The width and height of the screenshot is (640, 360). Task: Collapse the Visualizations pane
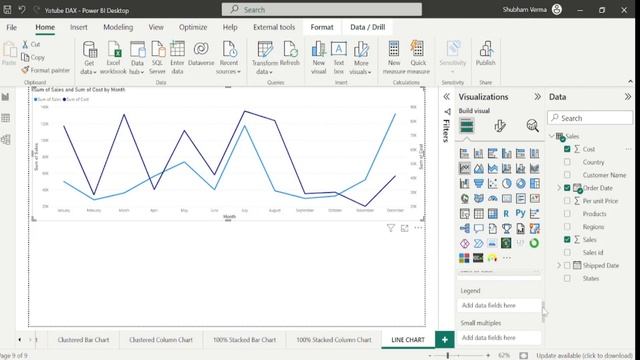(x=538, y=97)
